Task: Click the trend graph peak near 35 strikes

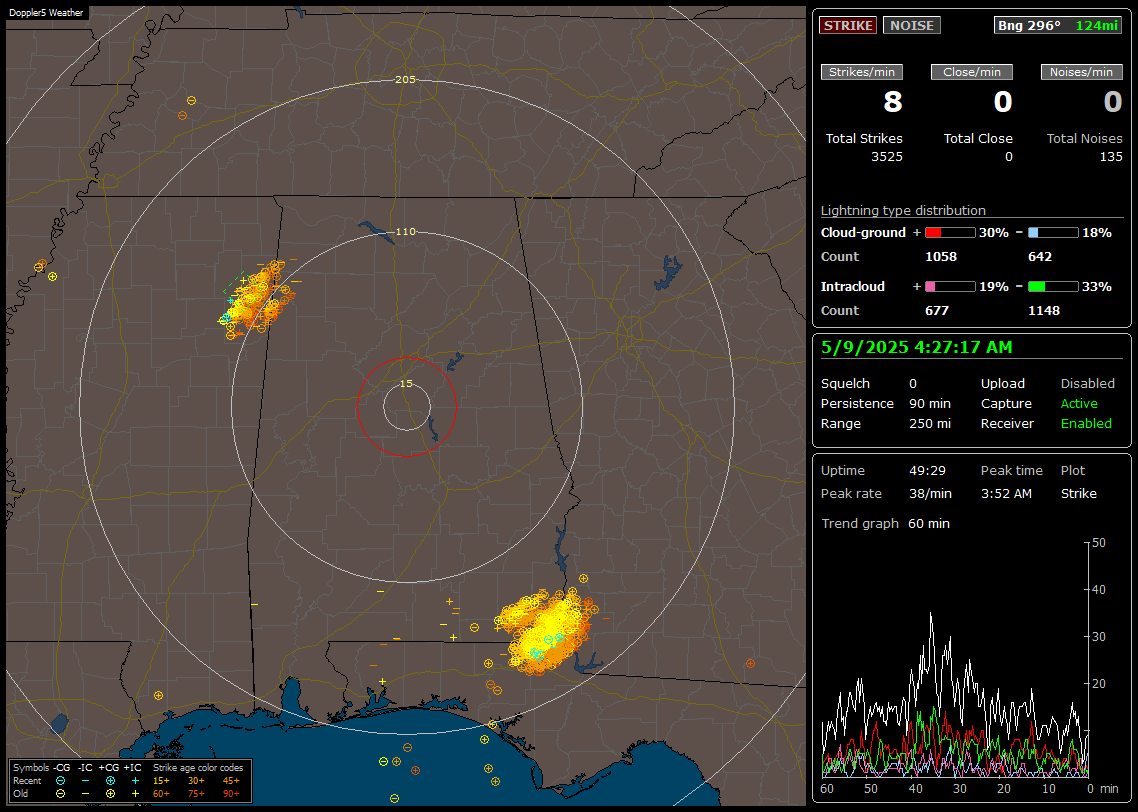Action: (931, 615)
